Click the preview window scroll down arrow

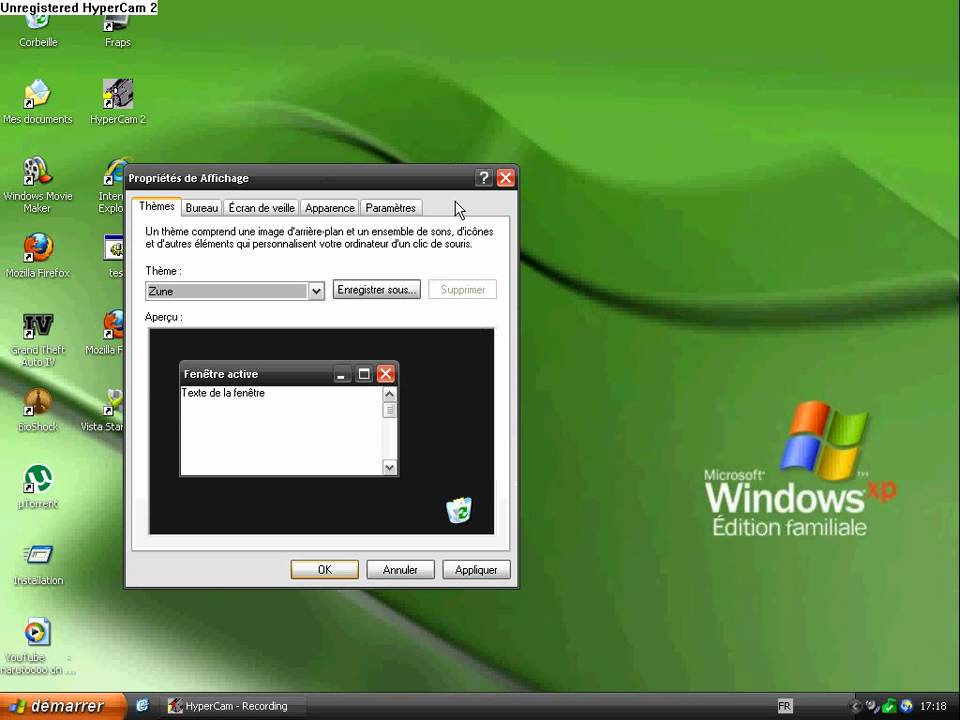[x=389, y=468]
